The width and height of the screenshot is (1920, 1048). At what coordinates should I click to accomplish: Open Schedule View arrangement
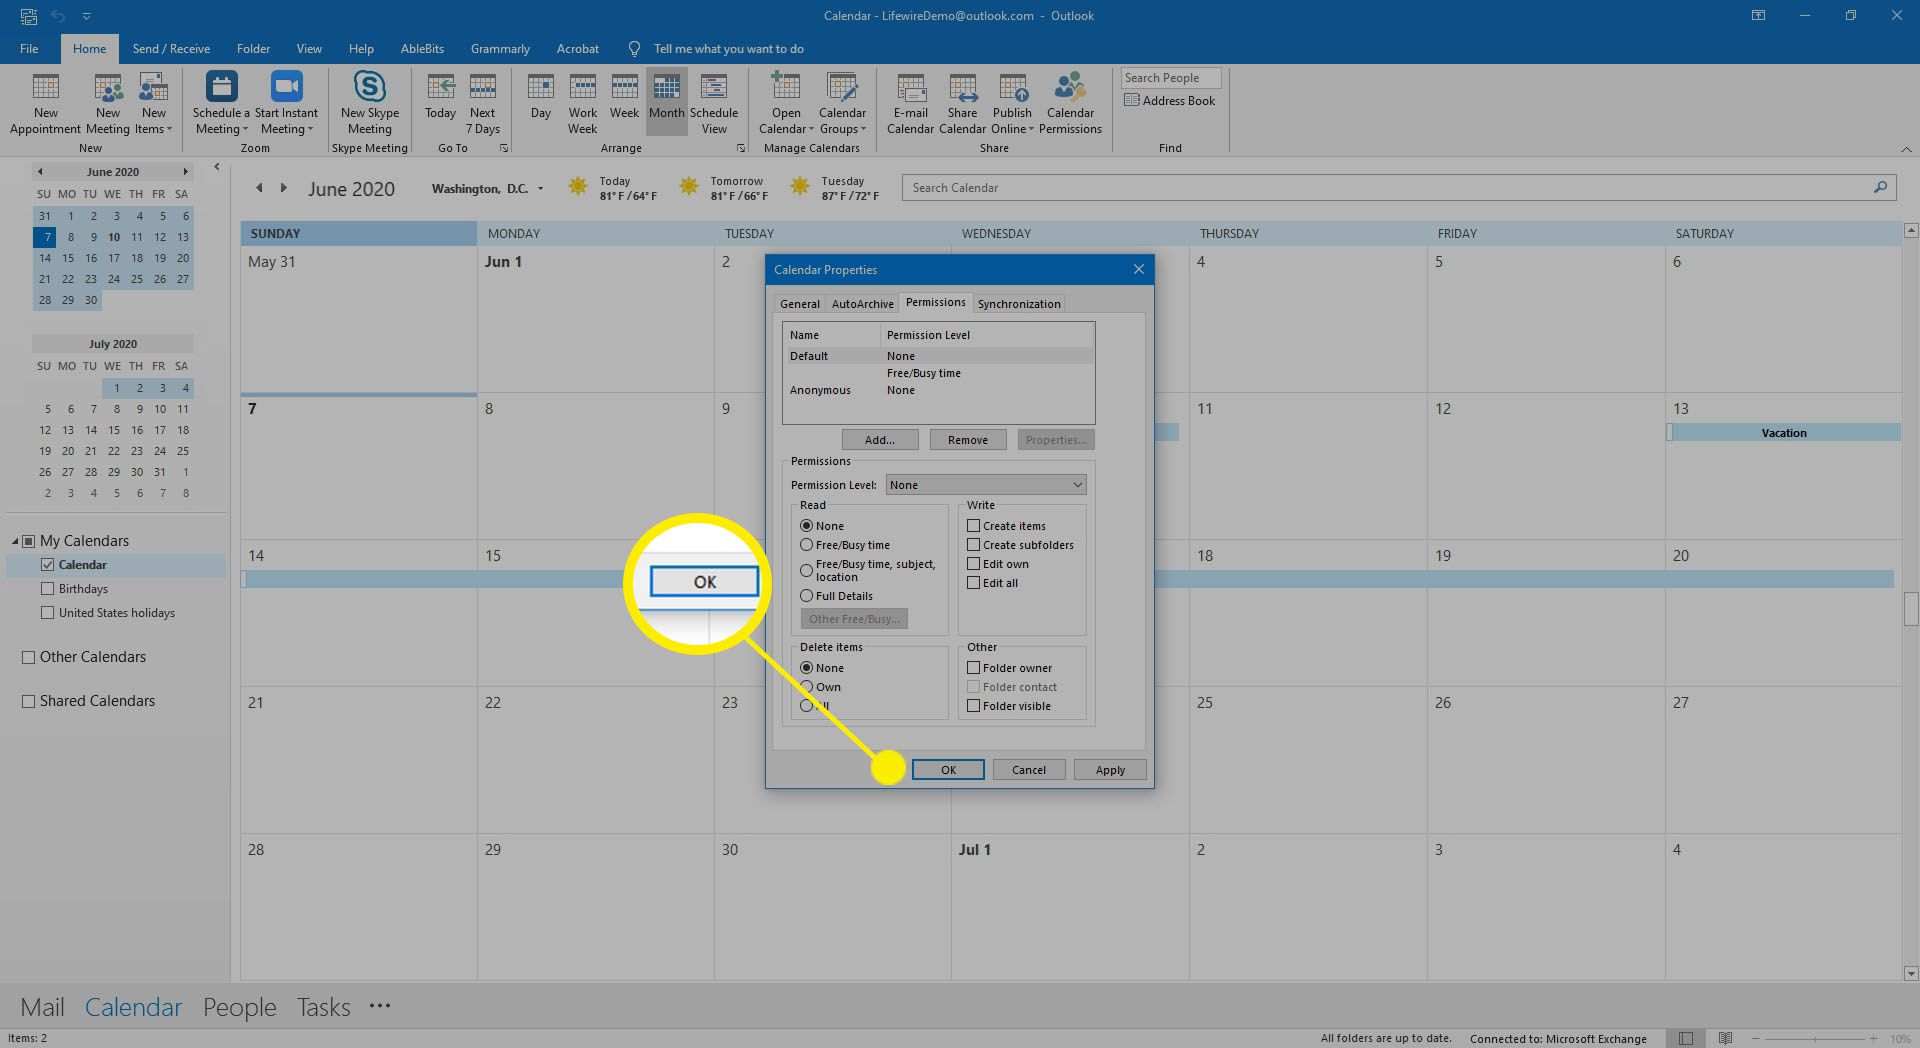pyautogui.click(x=714, y=103)
